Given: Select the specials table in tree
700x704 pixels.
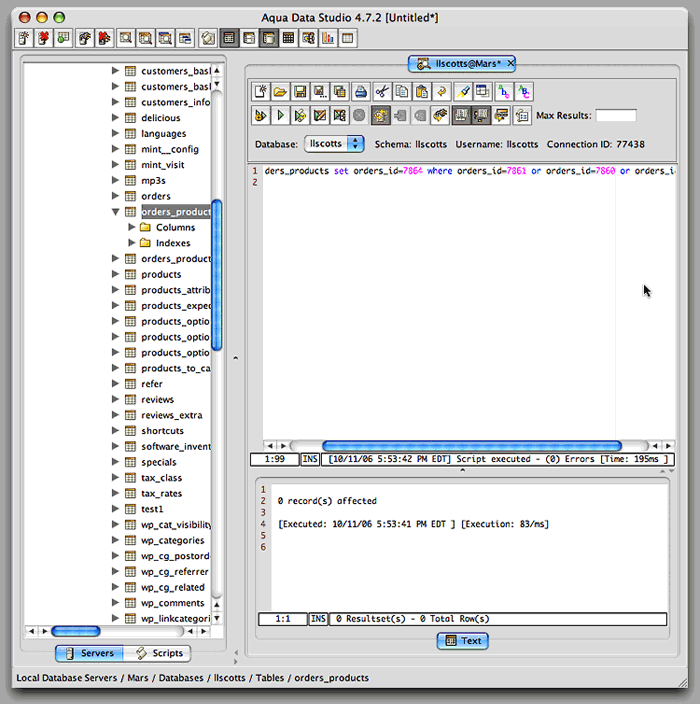Looking at the screenshot, I should 158,462.
